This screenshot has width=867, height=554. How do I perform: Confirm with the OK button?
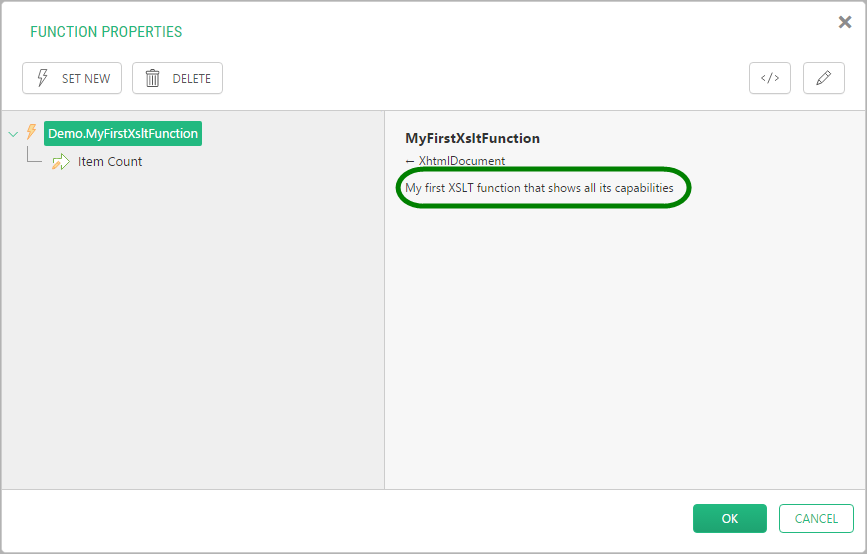click(x=729, y=518)
